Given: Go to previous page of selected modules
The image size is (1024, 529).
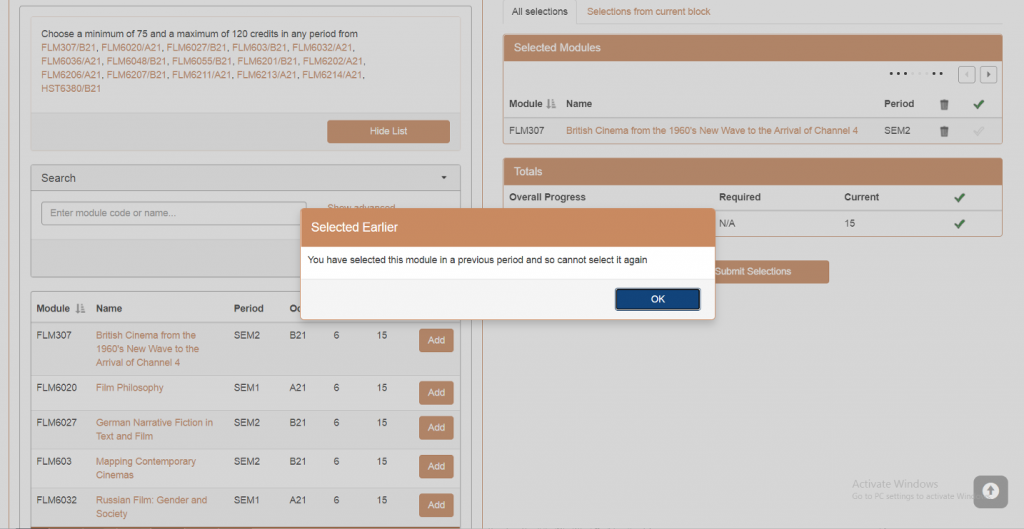Looking at the screenshot, I should click(966, 74).
